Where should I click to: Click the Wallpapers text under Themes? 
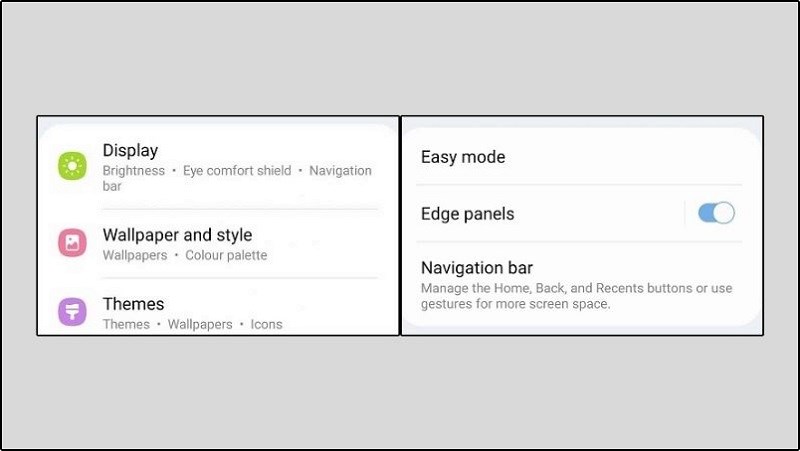coord(200,324)
